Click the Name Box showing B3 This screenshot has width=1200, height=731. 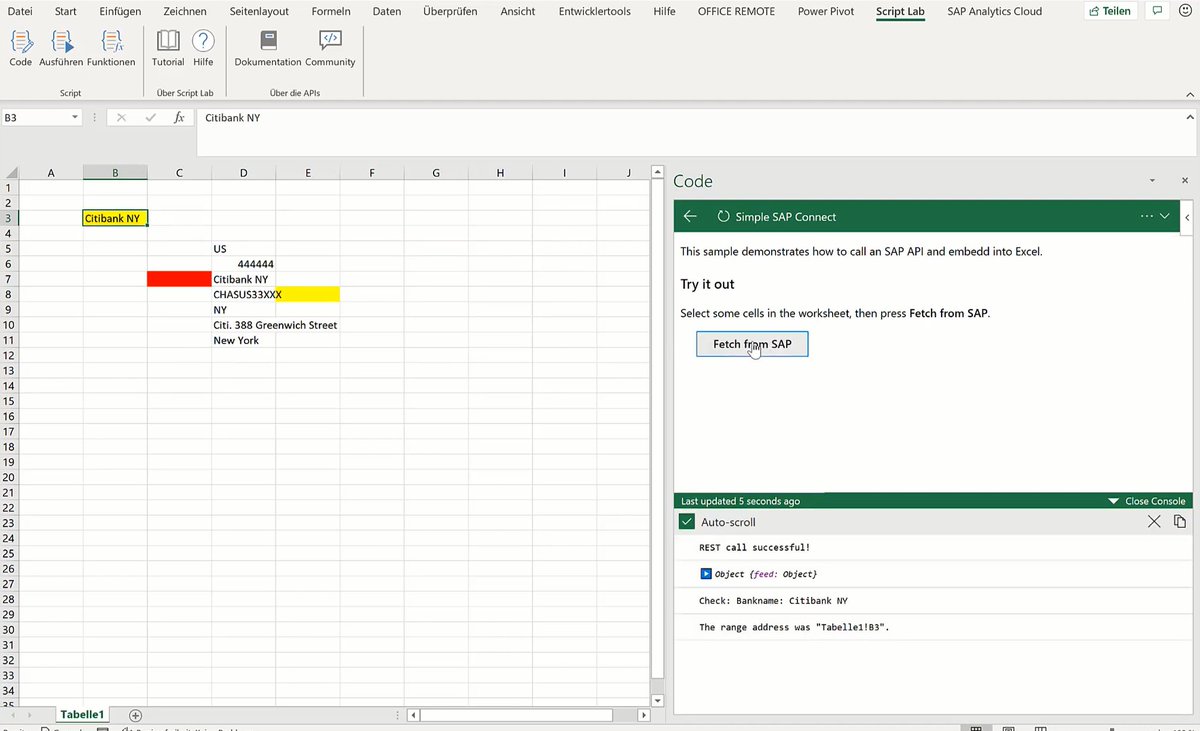[35, 118]
